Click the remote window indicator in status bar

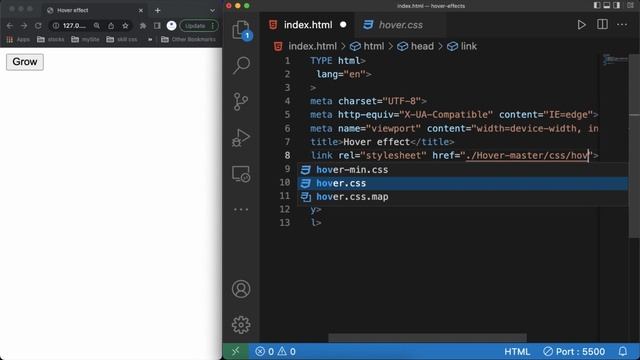click(x=236, y=351)
